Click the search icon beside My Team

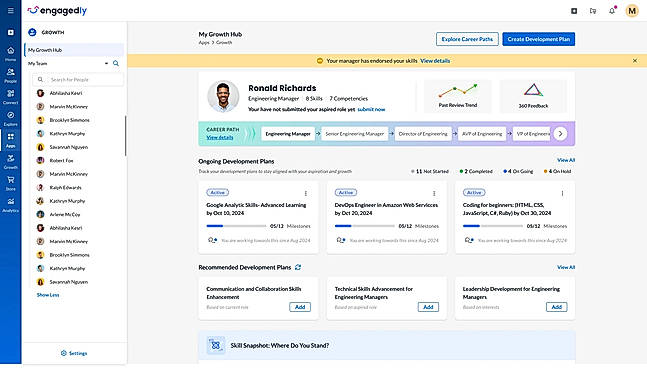point(116,63)
